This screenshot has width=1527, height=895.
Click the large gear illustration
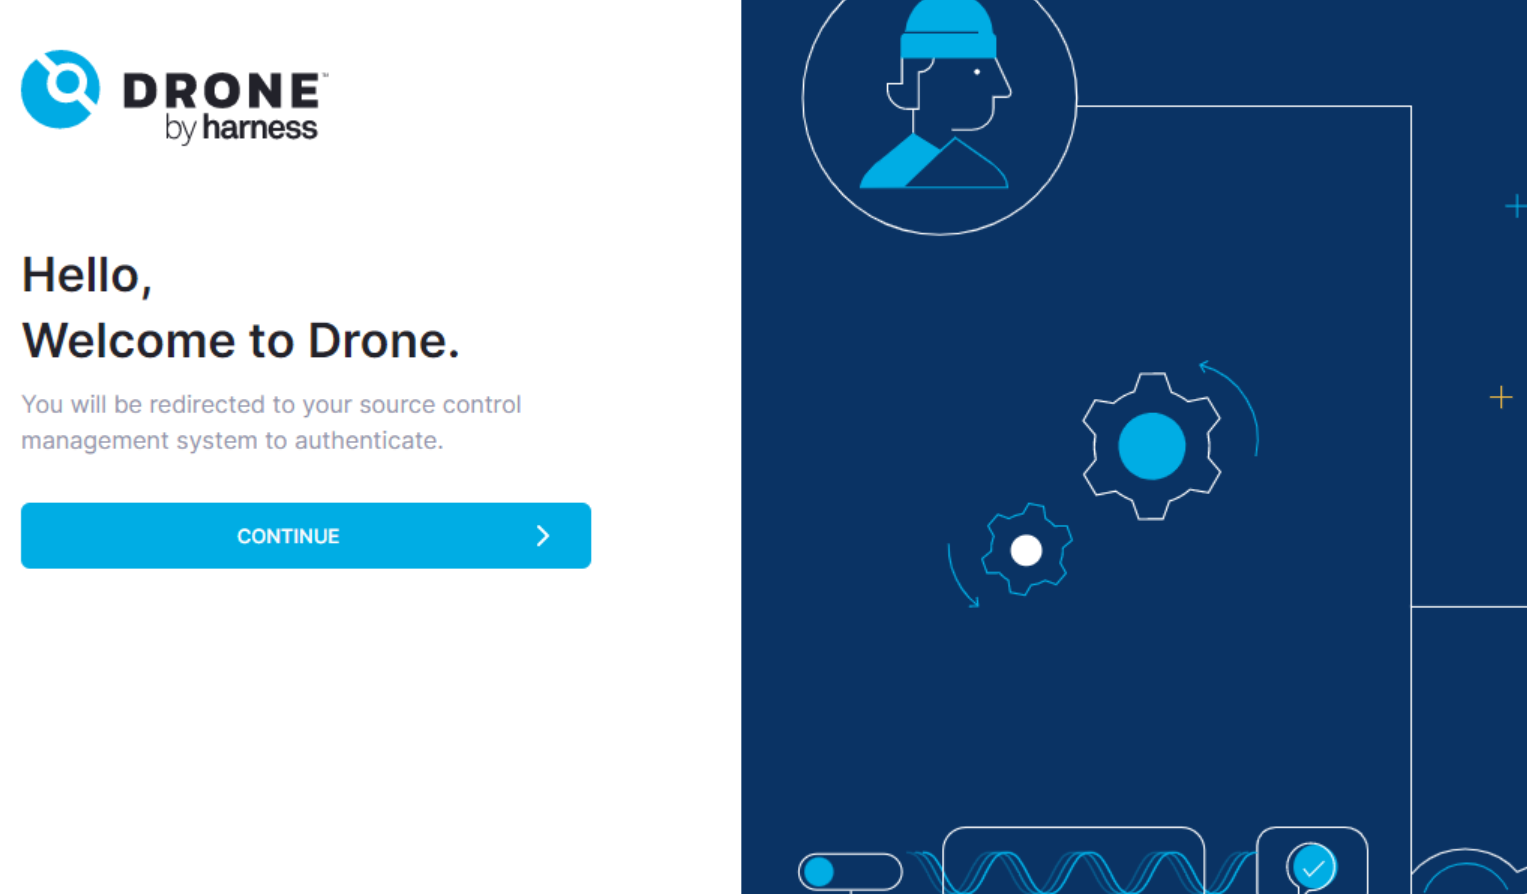pos(1151,446)
